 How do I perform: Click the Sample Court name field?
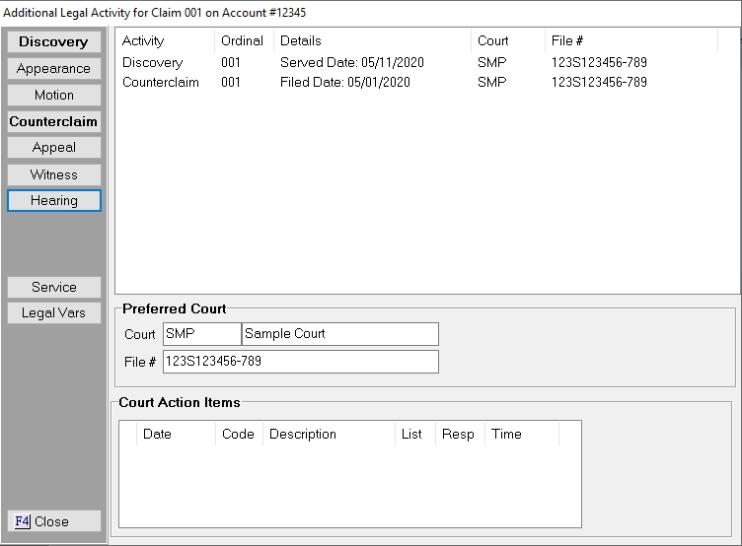pyautogui.click(x=340, y=333)
